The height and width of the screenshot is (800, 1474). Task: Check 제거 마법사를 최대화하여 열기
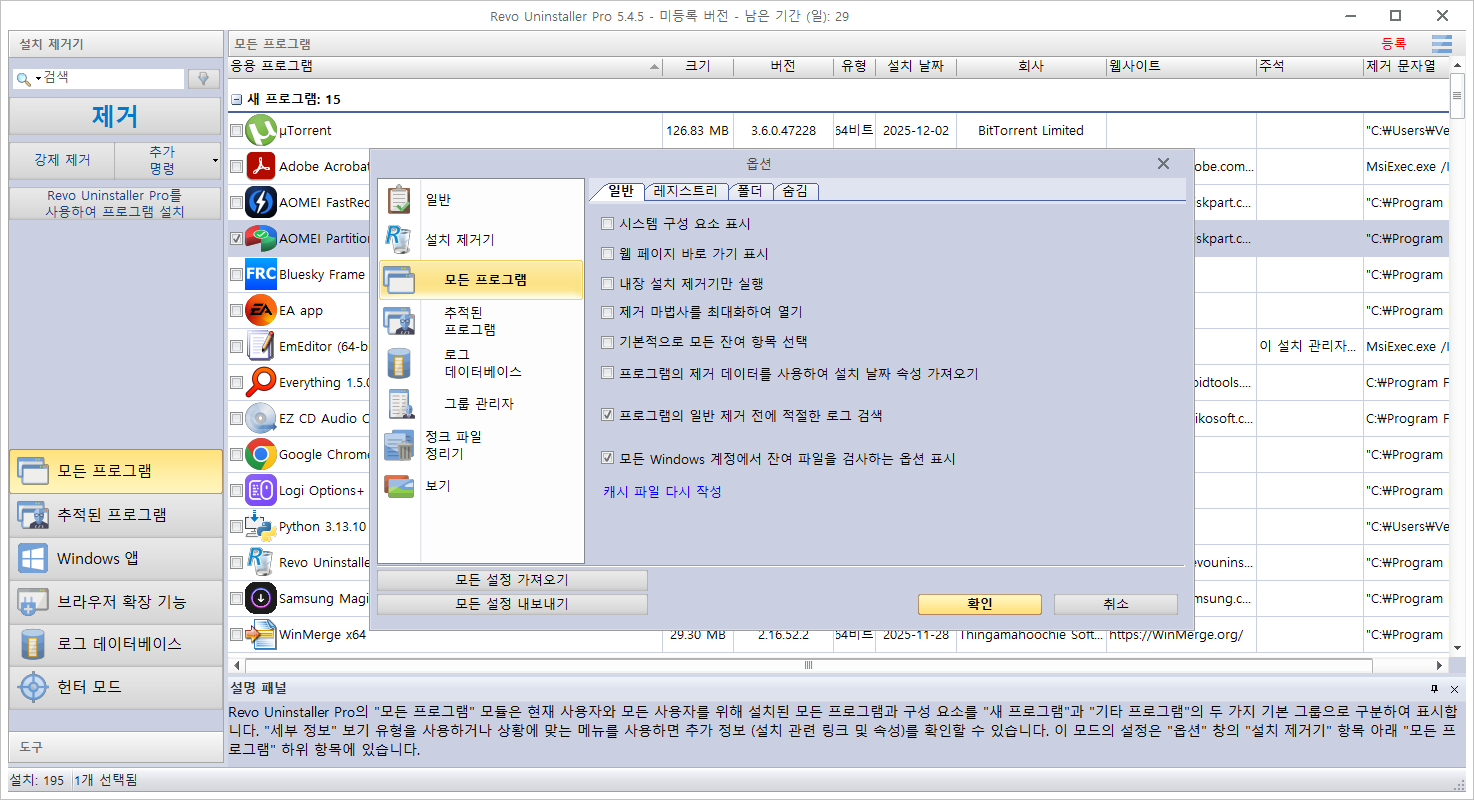coord(607,313)
